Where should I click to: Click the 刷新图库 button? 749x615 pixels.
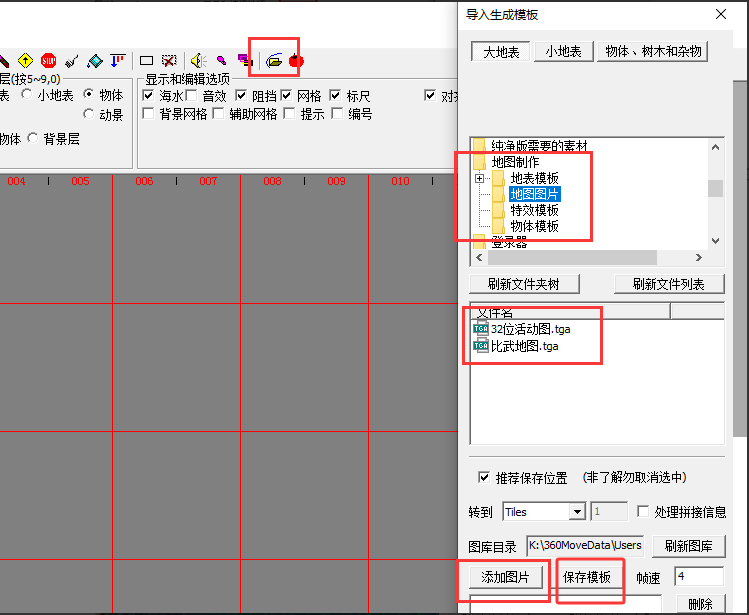pyautogui.click(x=688, y=546)
